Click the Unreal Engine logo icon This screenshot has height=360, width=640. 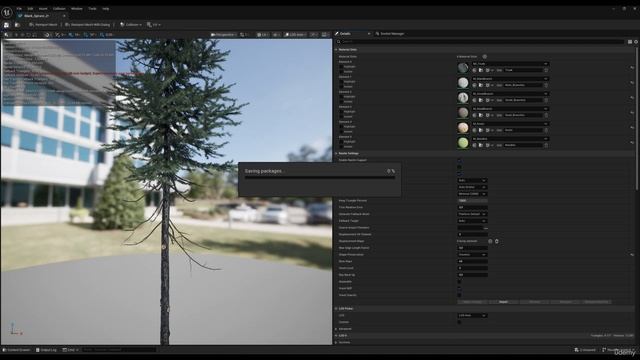(x=7, y=13)
